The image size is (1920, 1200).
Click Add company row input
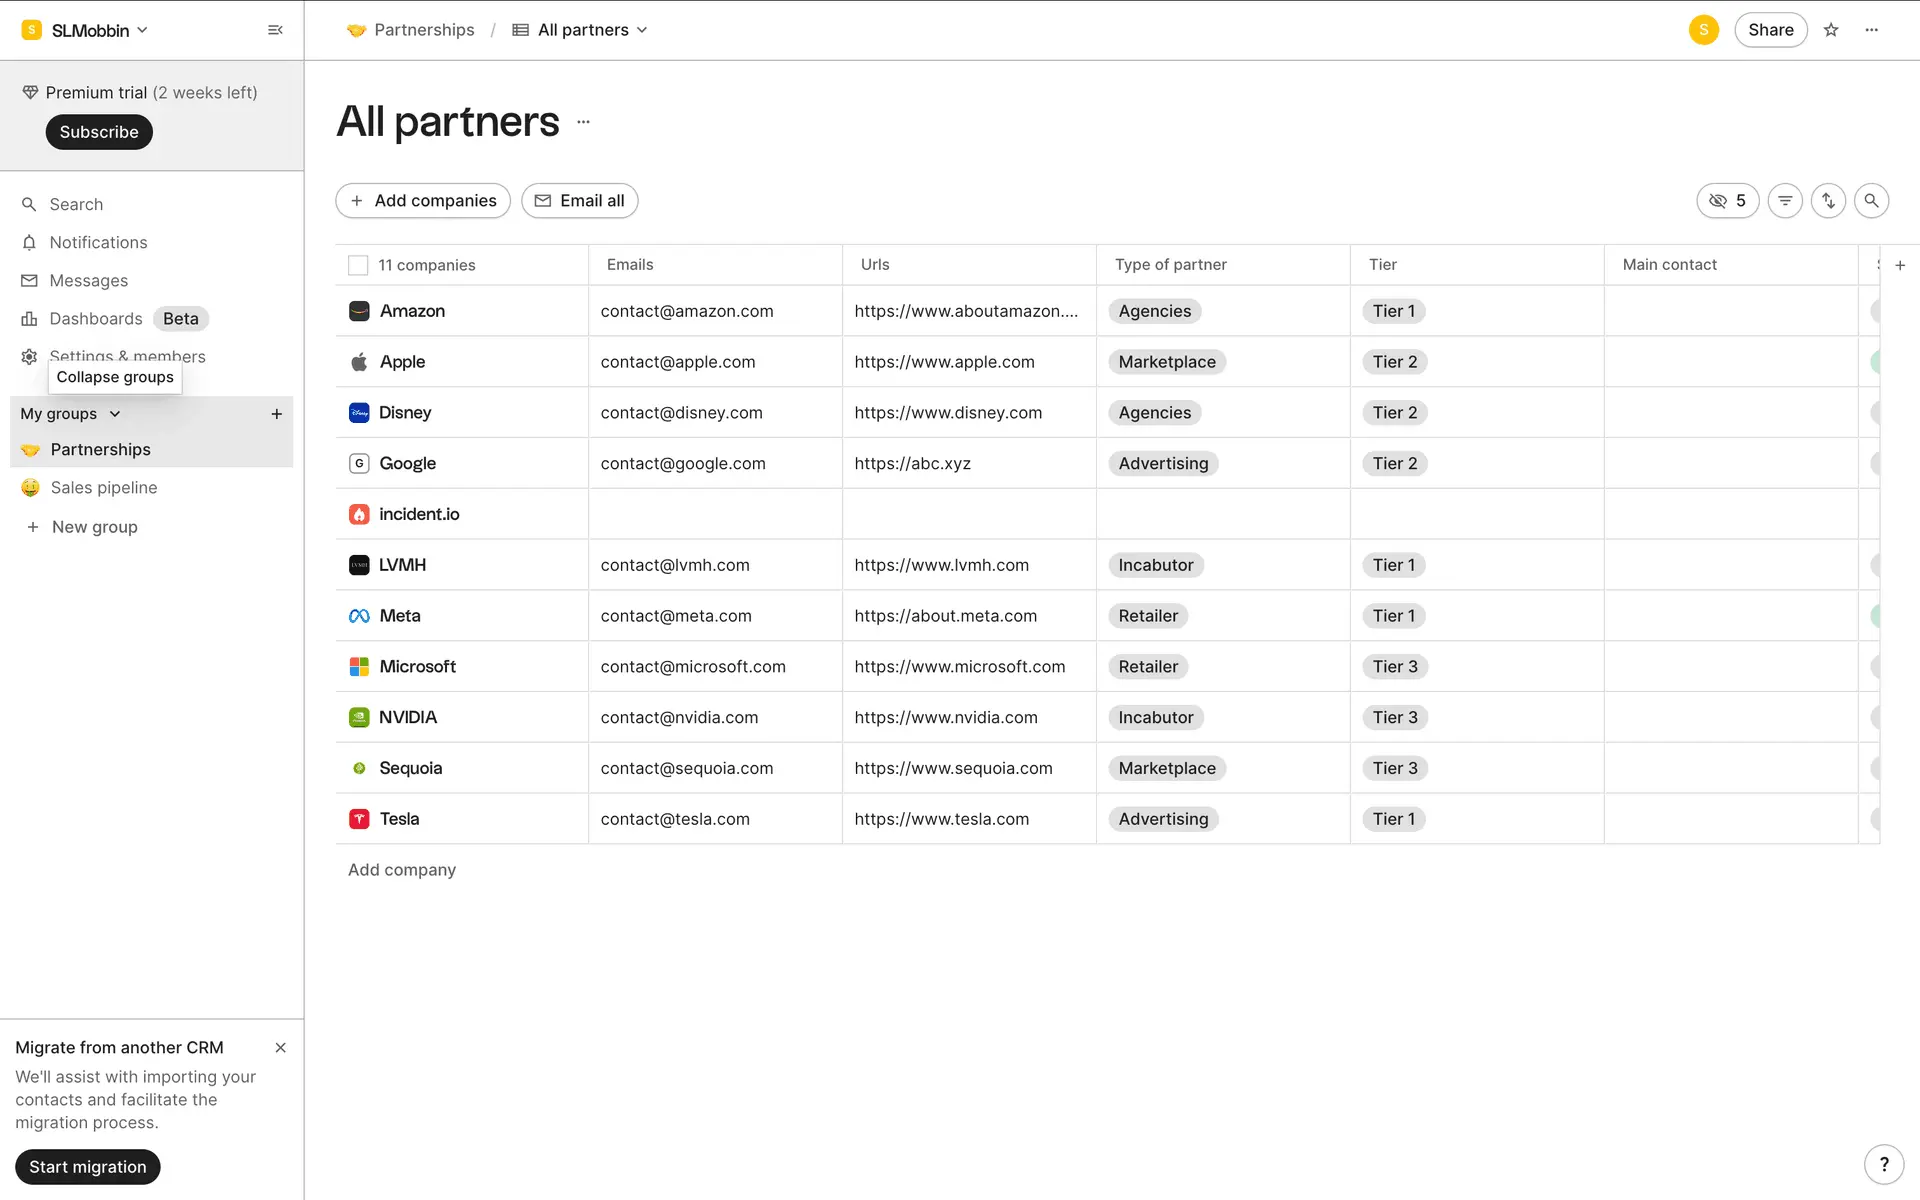click(x=402, y=870)
